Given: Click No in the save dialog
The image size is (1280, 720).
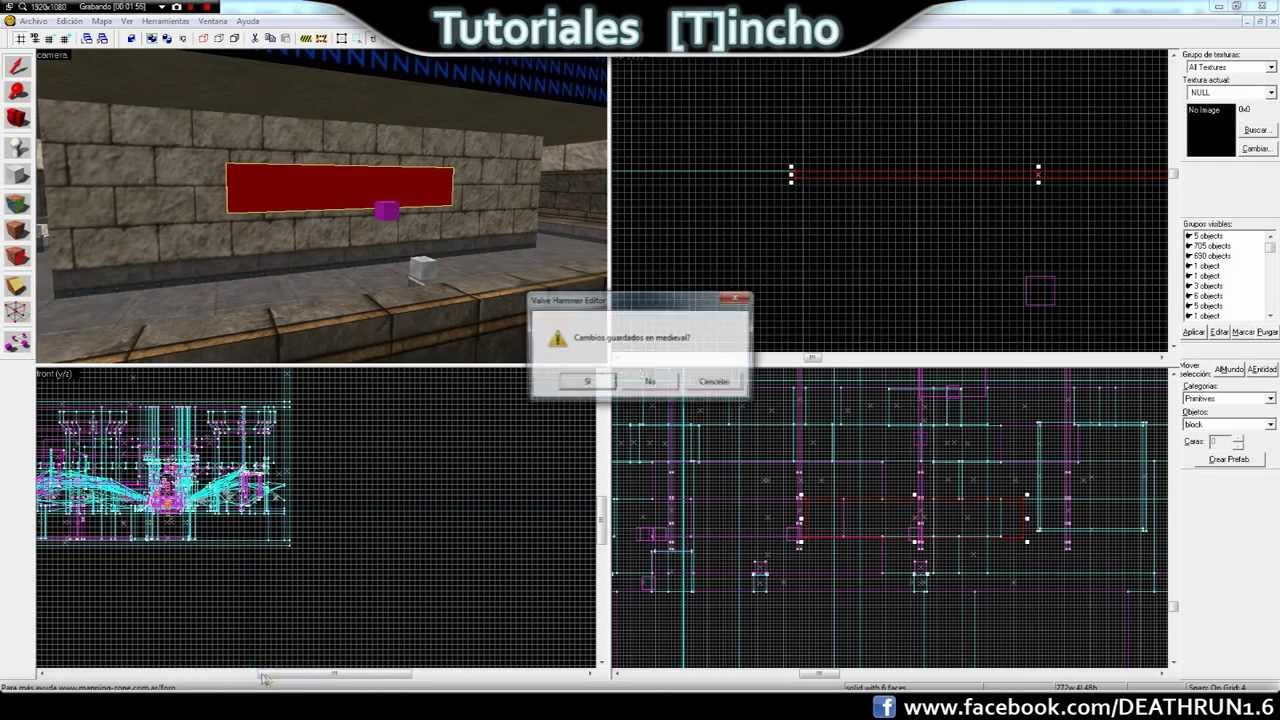Looking at the screenshot, I should pos(650,381).
